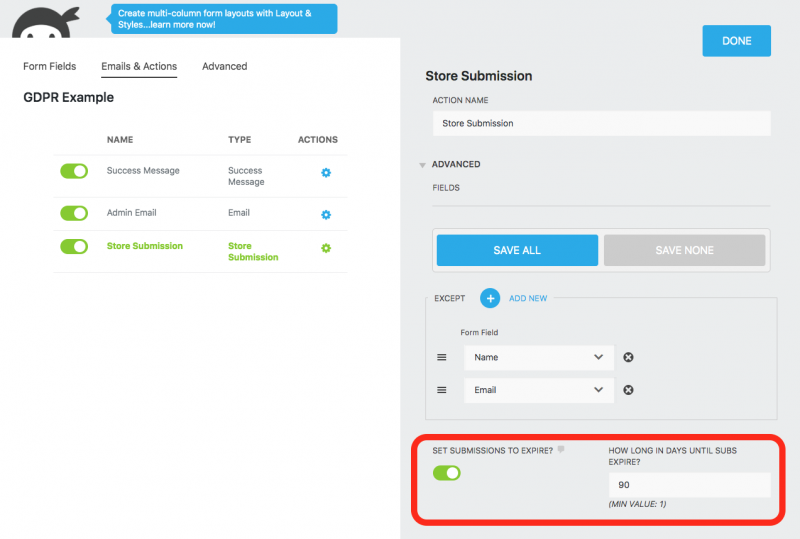
Task: Click the green gear for Store Submission
Action: pyautogui.click(x=326, y=248)
